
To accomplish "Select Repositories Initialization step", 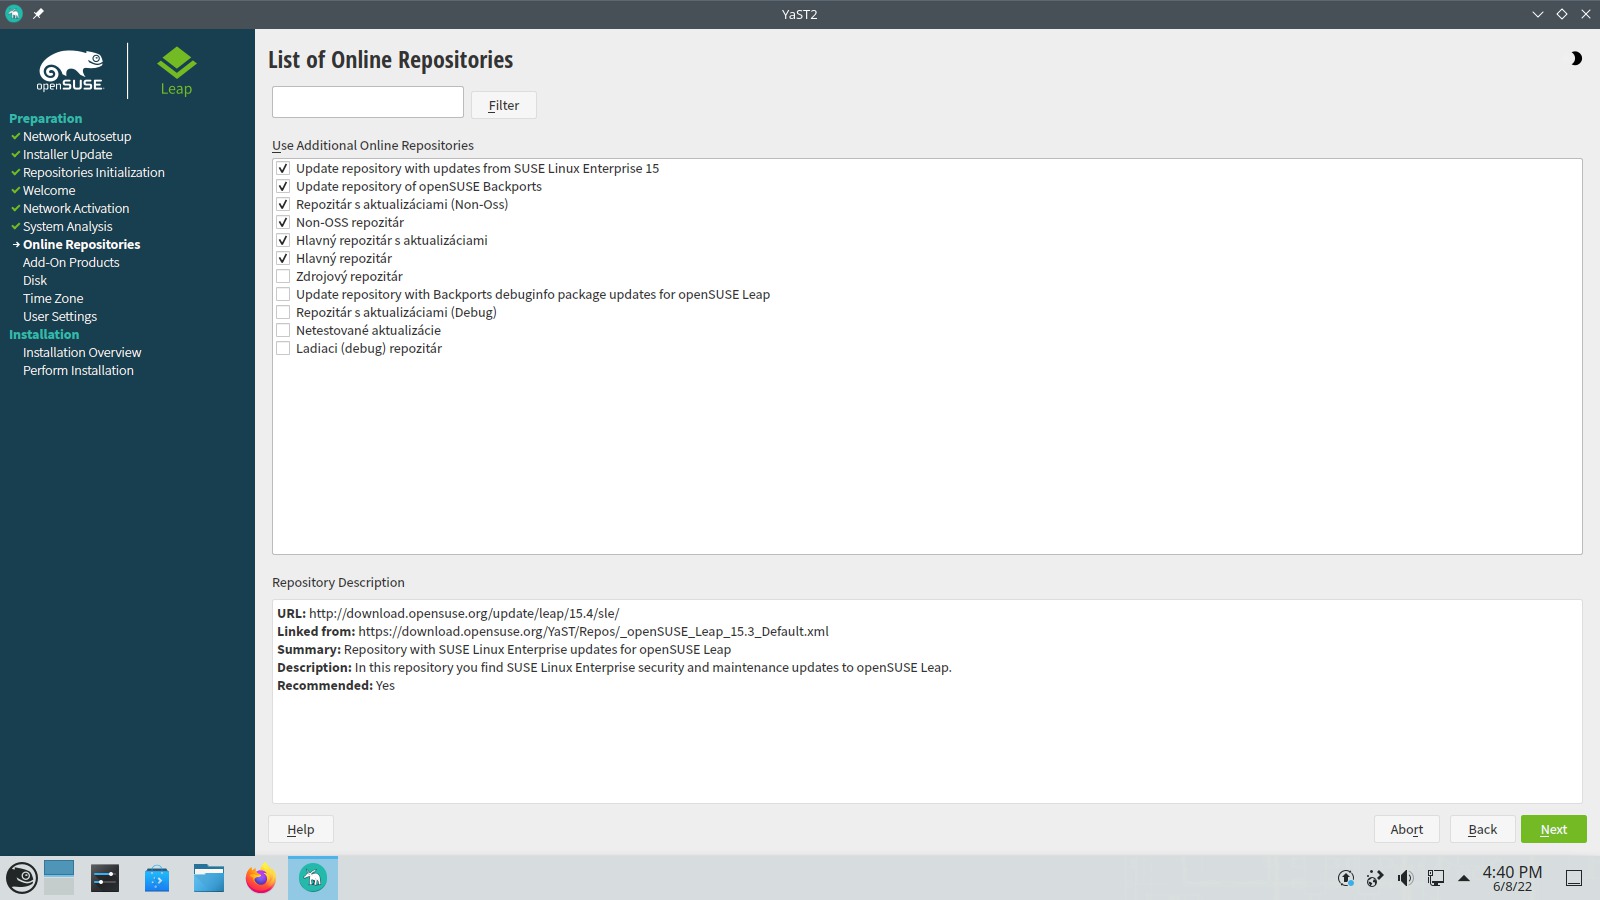I will coord(94,172).
